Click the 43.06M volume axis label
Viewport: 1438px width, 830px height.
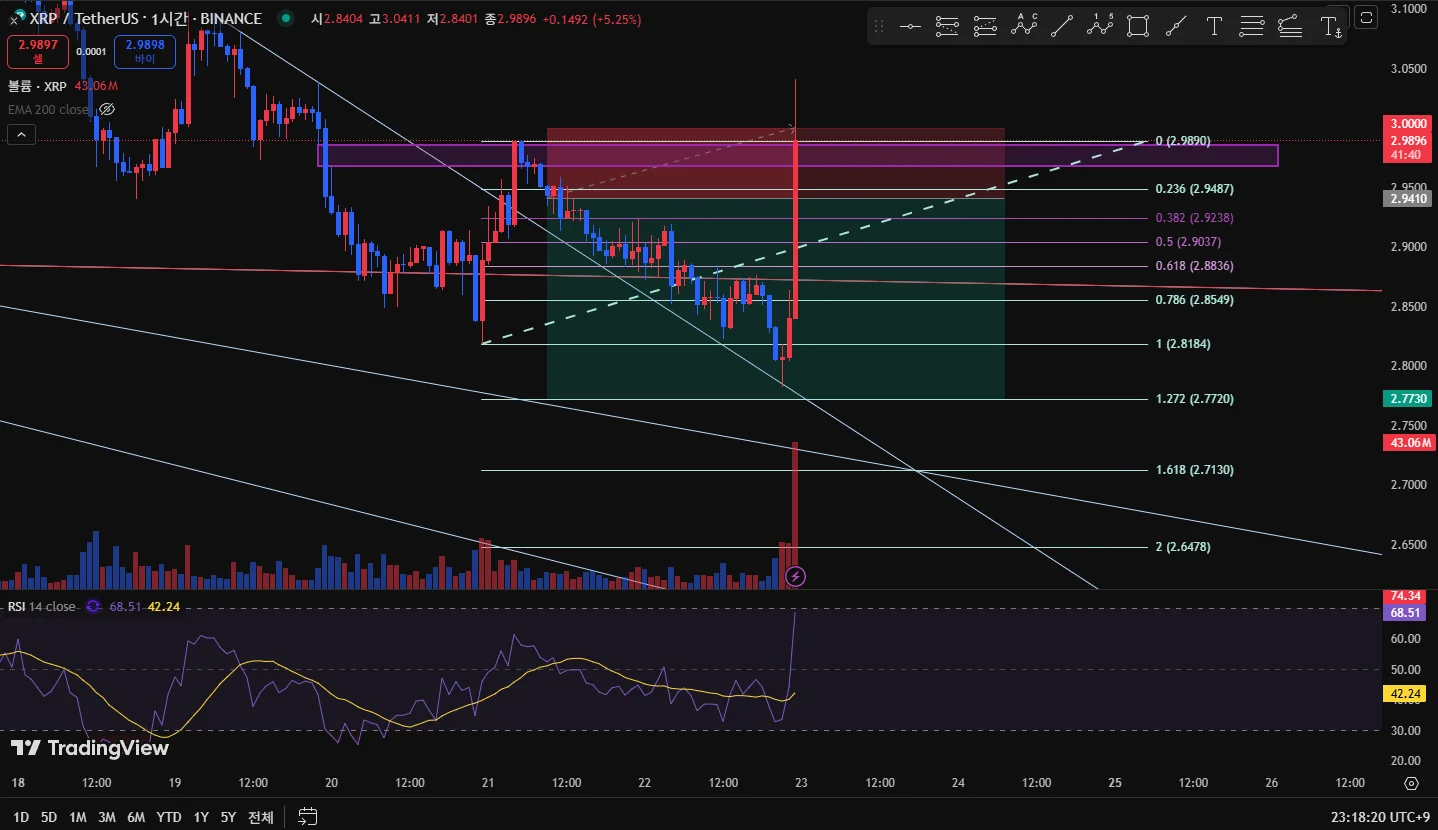pyautogui.click(x=1408, y=442)
